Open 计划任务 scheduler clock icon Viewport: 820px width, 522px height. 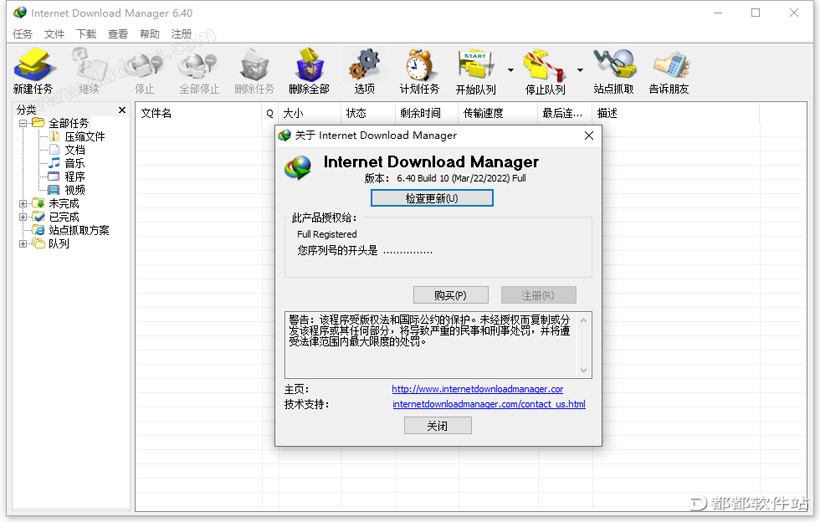coord(419,71)
